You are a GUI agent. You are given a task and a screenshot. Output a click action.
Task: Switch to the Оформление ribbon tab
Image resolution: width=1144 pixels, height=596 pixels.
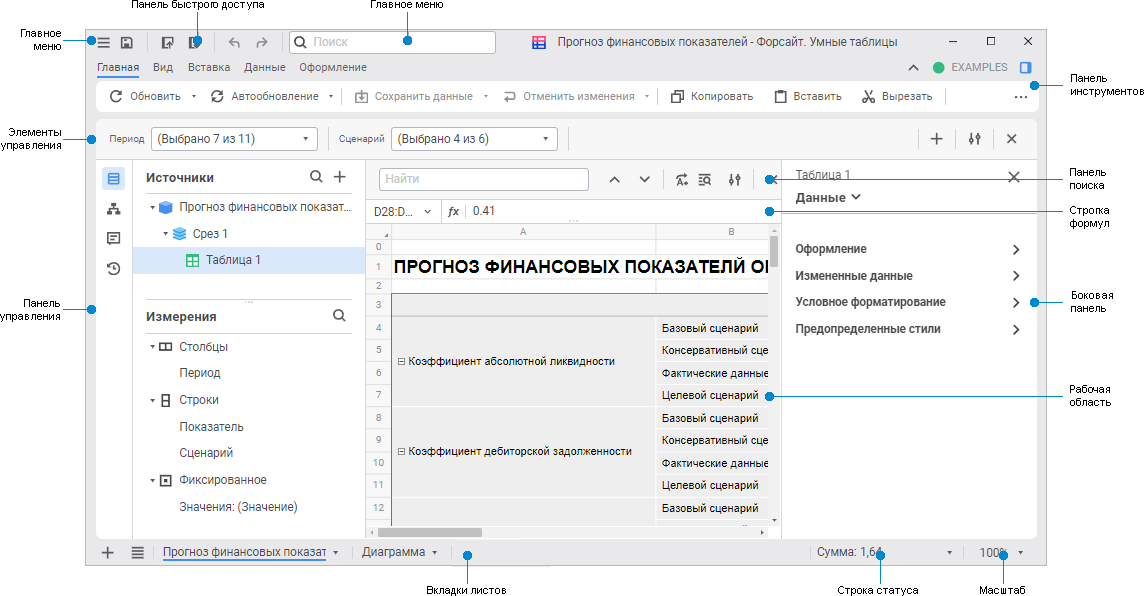[x=333, y=67]
